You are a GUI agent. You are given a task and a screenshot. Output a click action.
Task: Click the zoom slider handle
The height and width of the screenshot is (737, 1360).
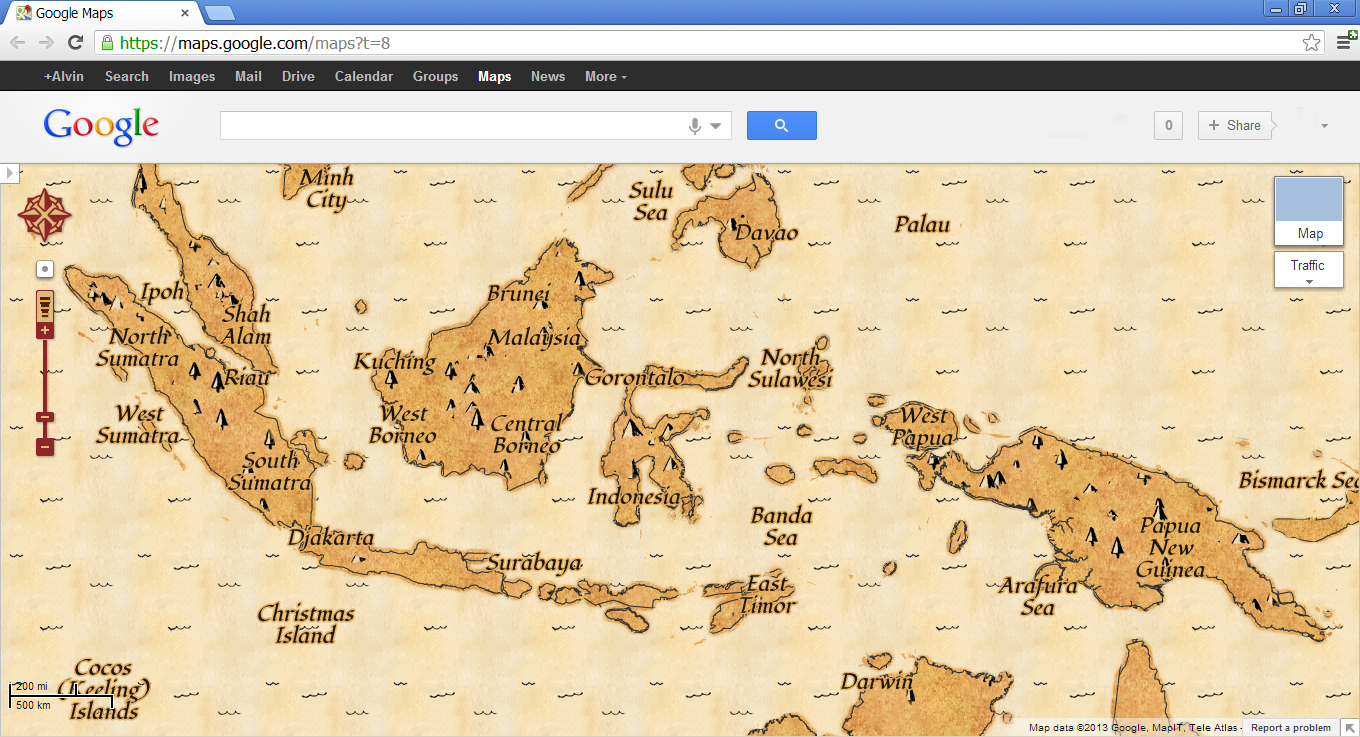coord(45,417)
